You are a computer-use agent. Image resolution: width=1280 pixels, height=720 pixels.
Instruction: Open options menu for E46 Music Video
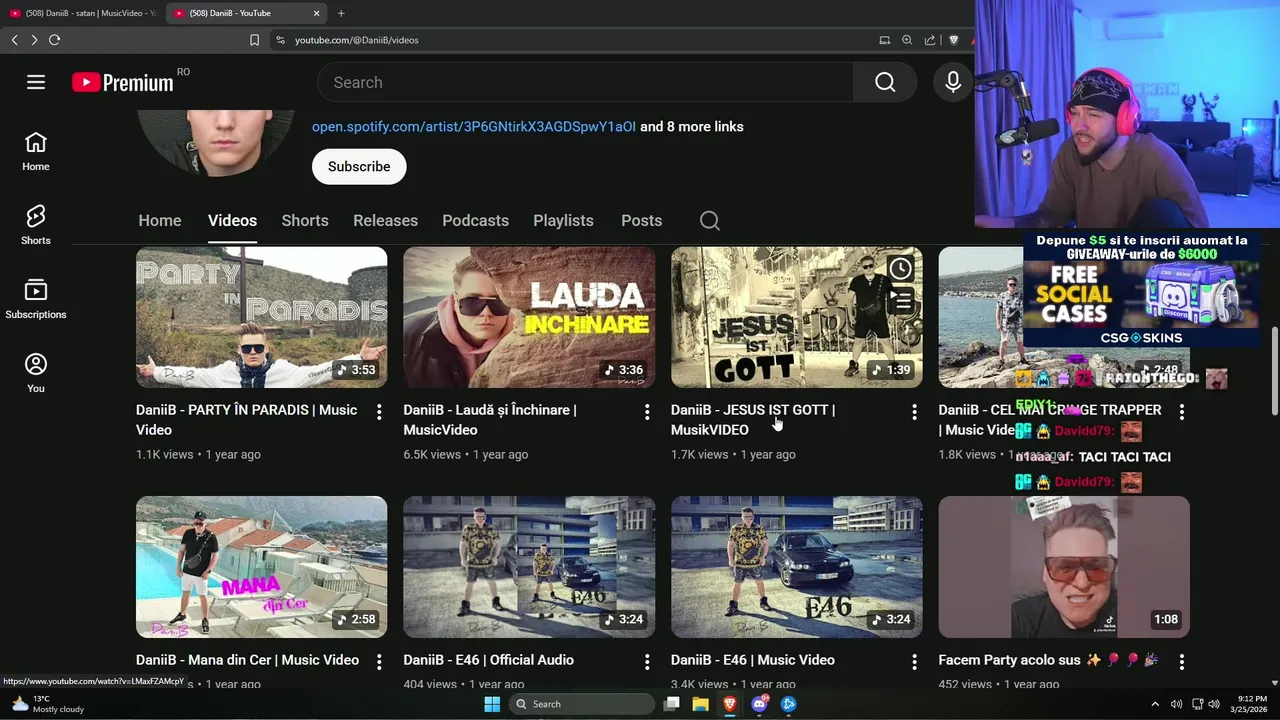tap(914, 662)
